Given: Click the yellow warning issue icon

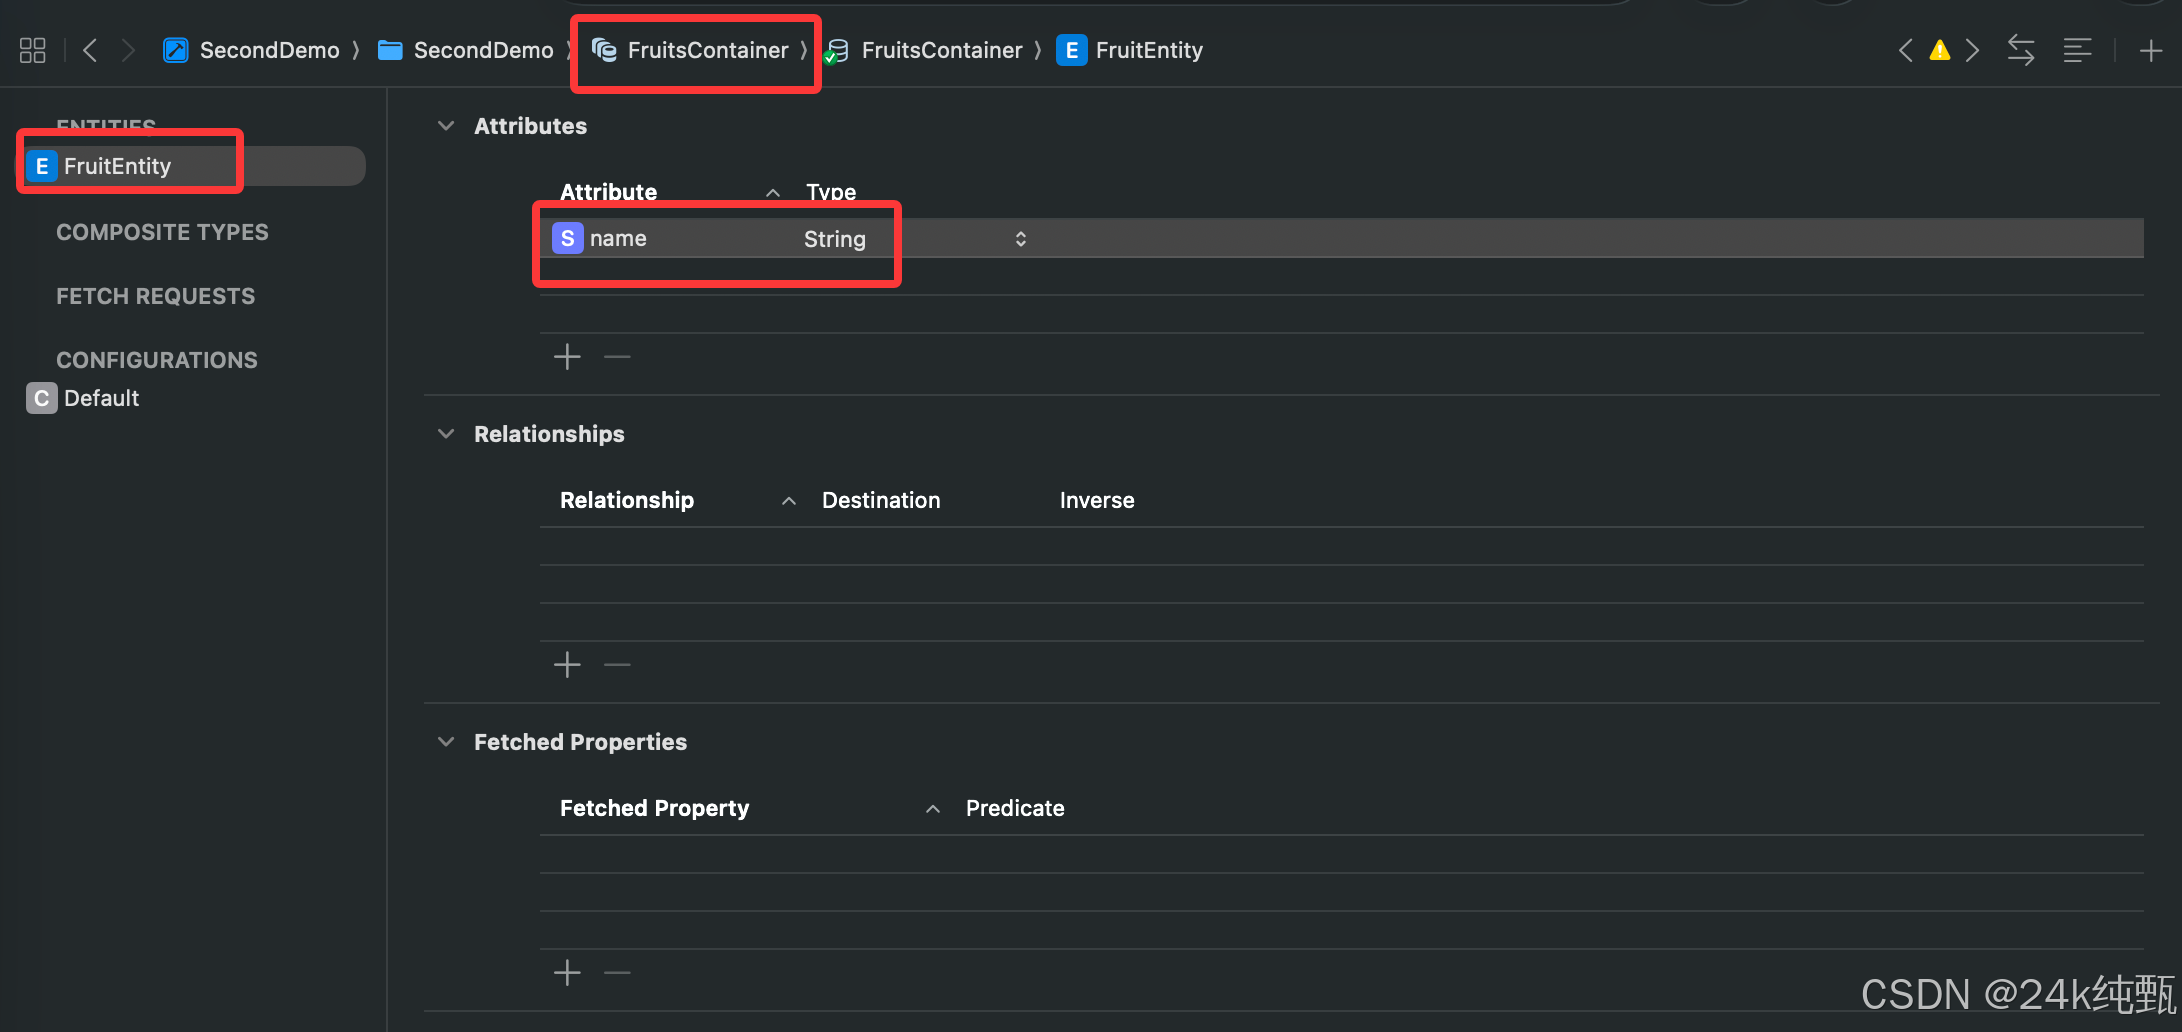Looking at the screenshot, I should tap(1939, 50).
